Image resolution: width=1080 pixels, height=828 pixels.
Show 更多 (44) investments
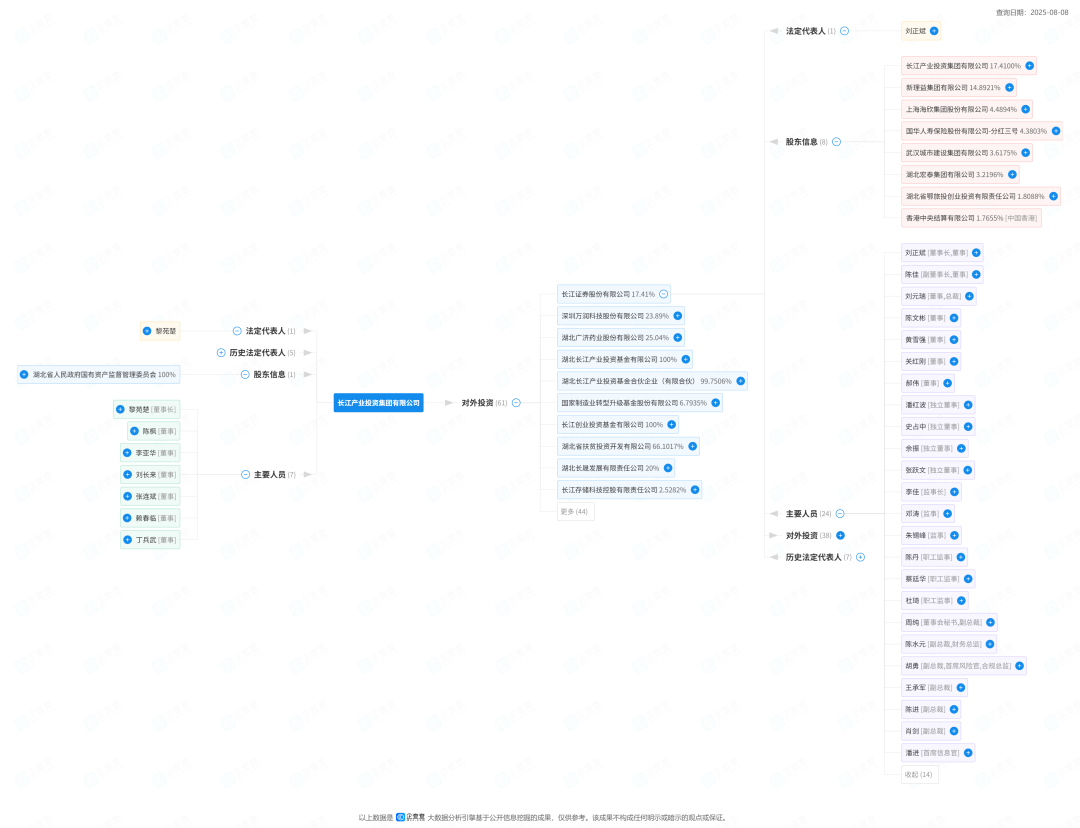coord(574,512)
